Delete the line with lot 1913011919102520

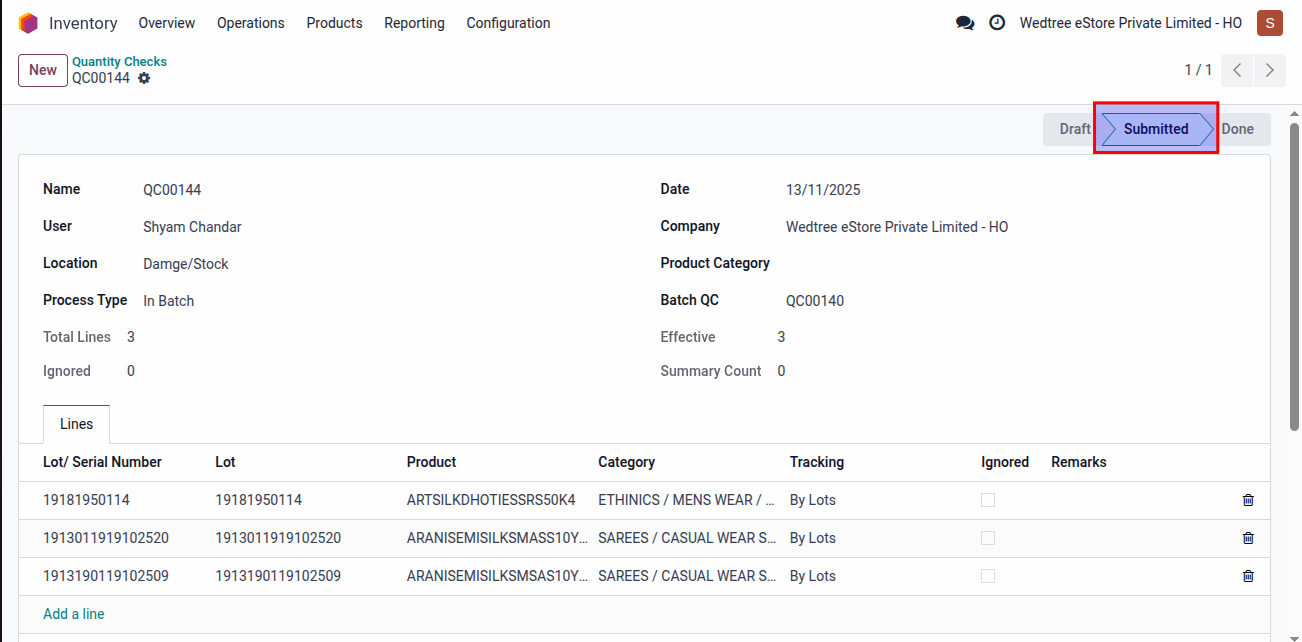click(x=1248, y=538)
